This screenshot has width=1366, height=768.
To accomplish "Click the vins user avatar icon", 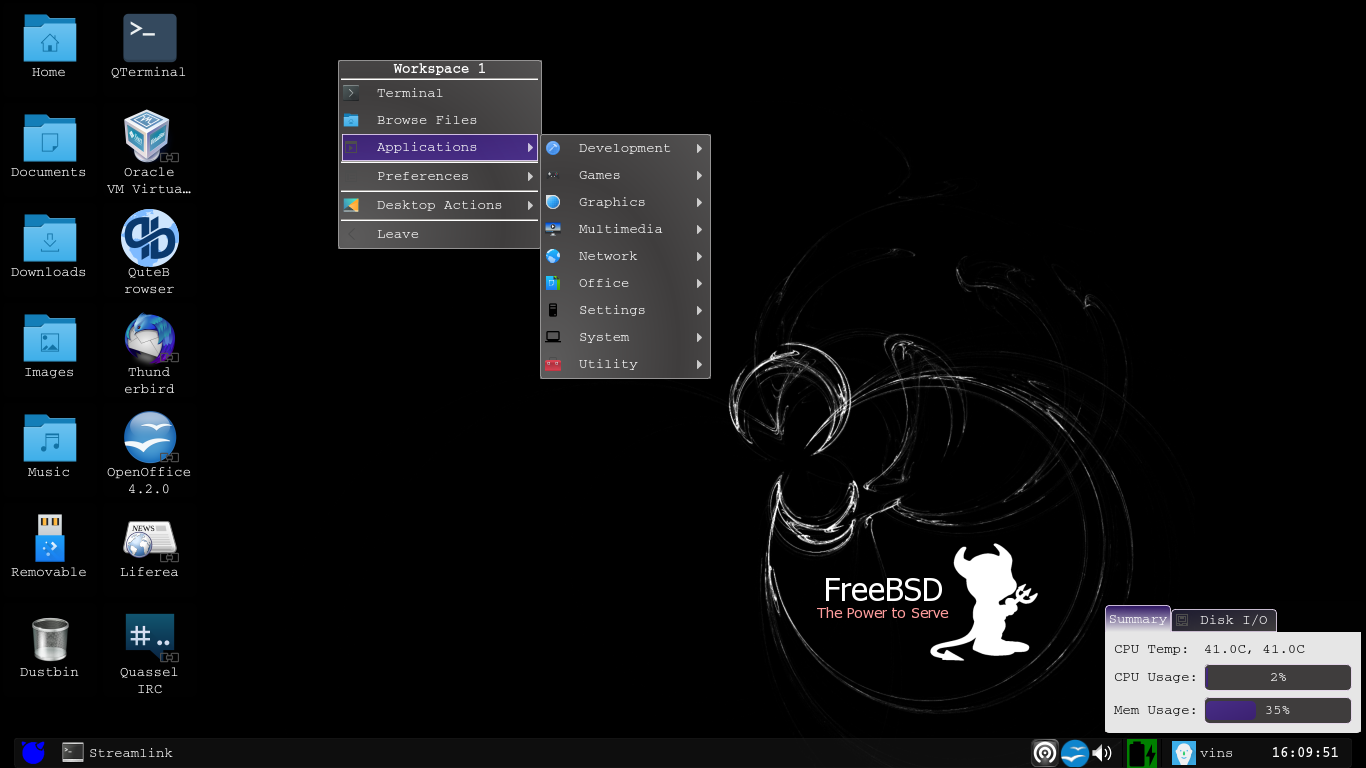I will [1184, 753].
